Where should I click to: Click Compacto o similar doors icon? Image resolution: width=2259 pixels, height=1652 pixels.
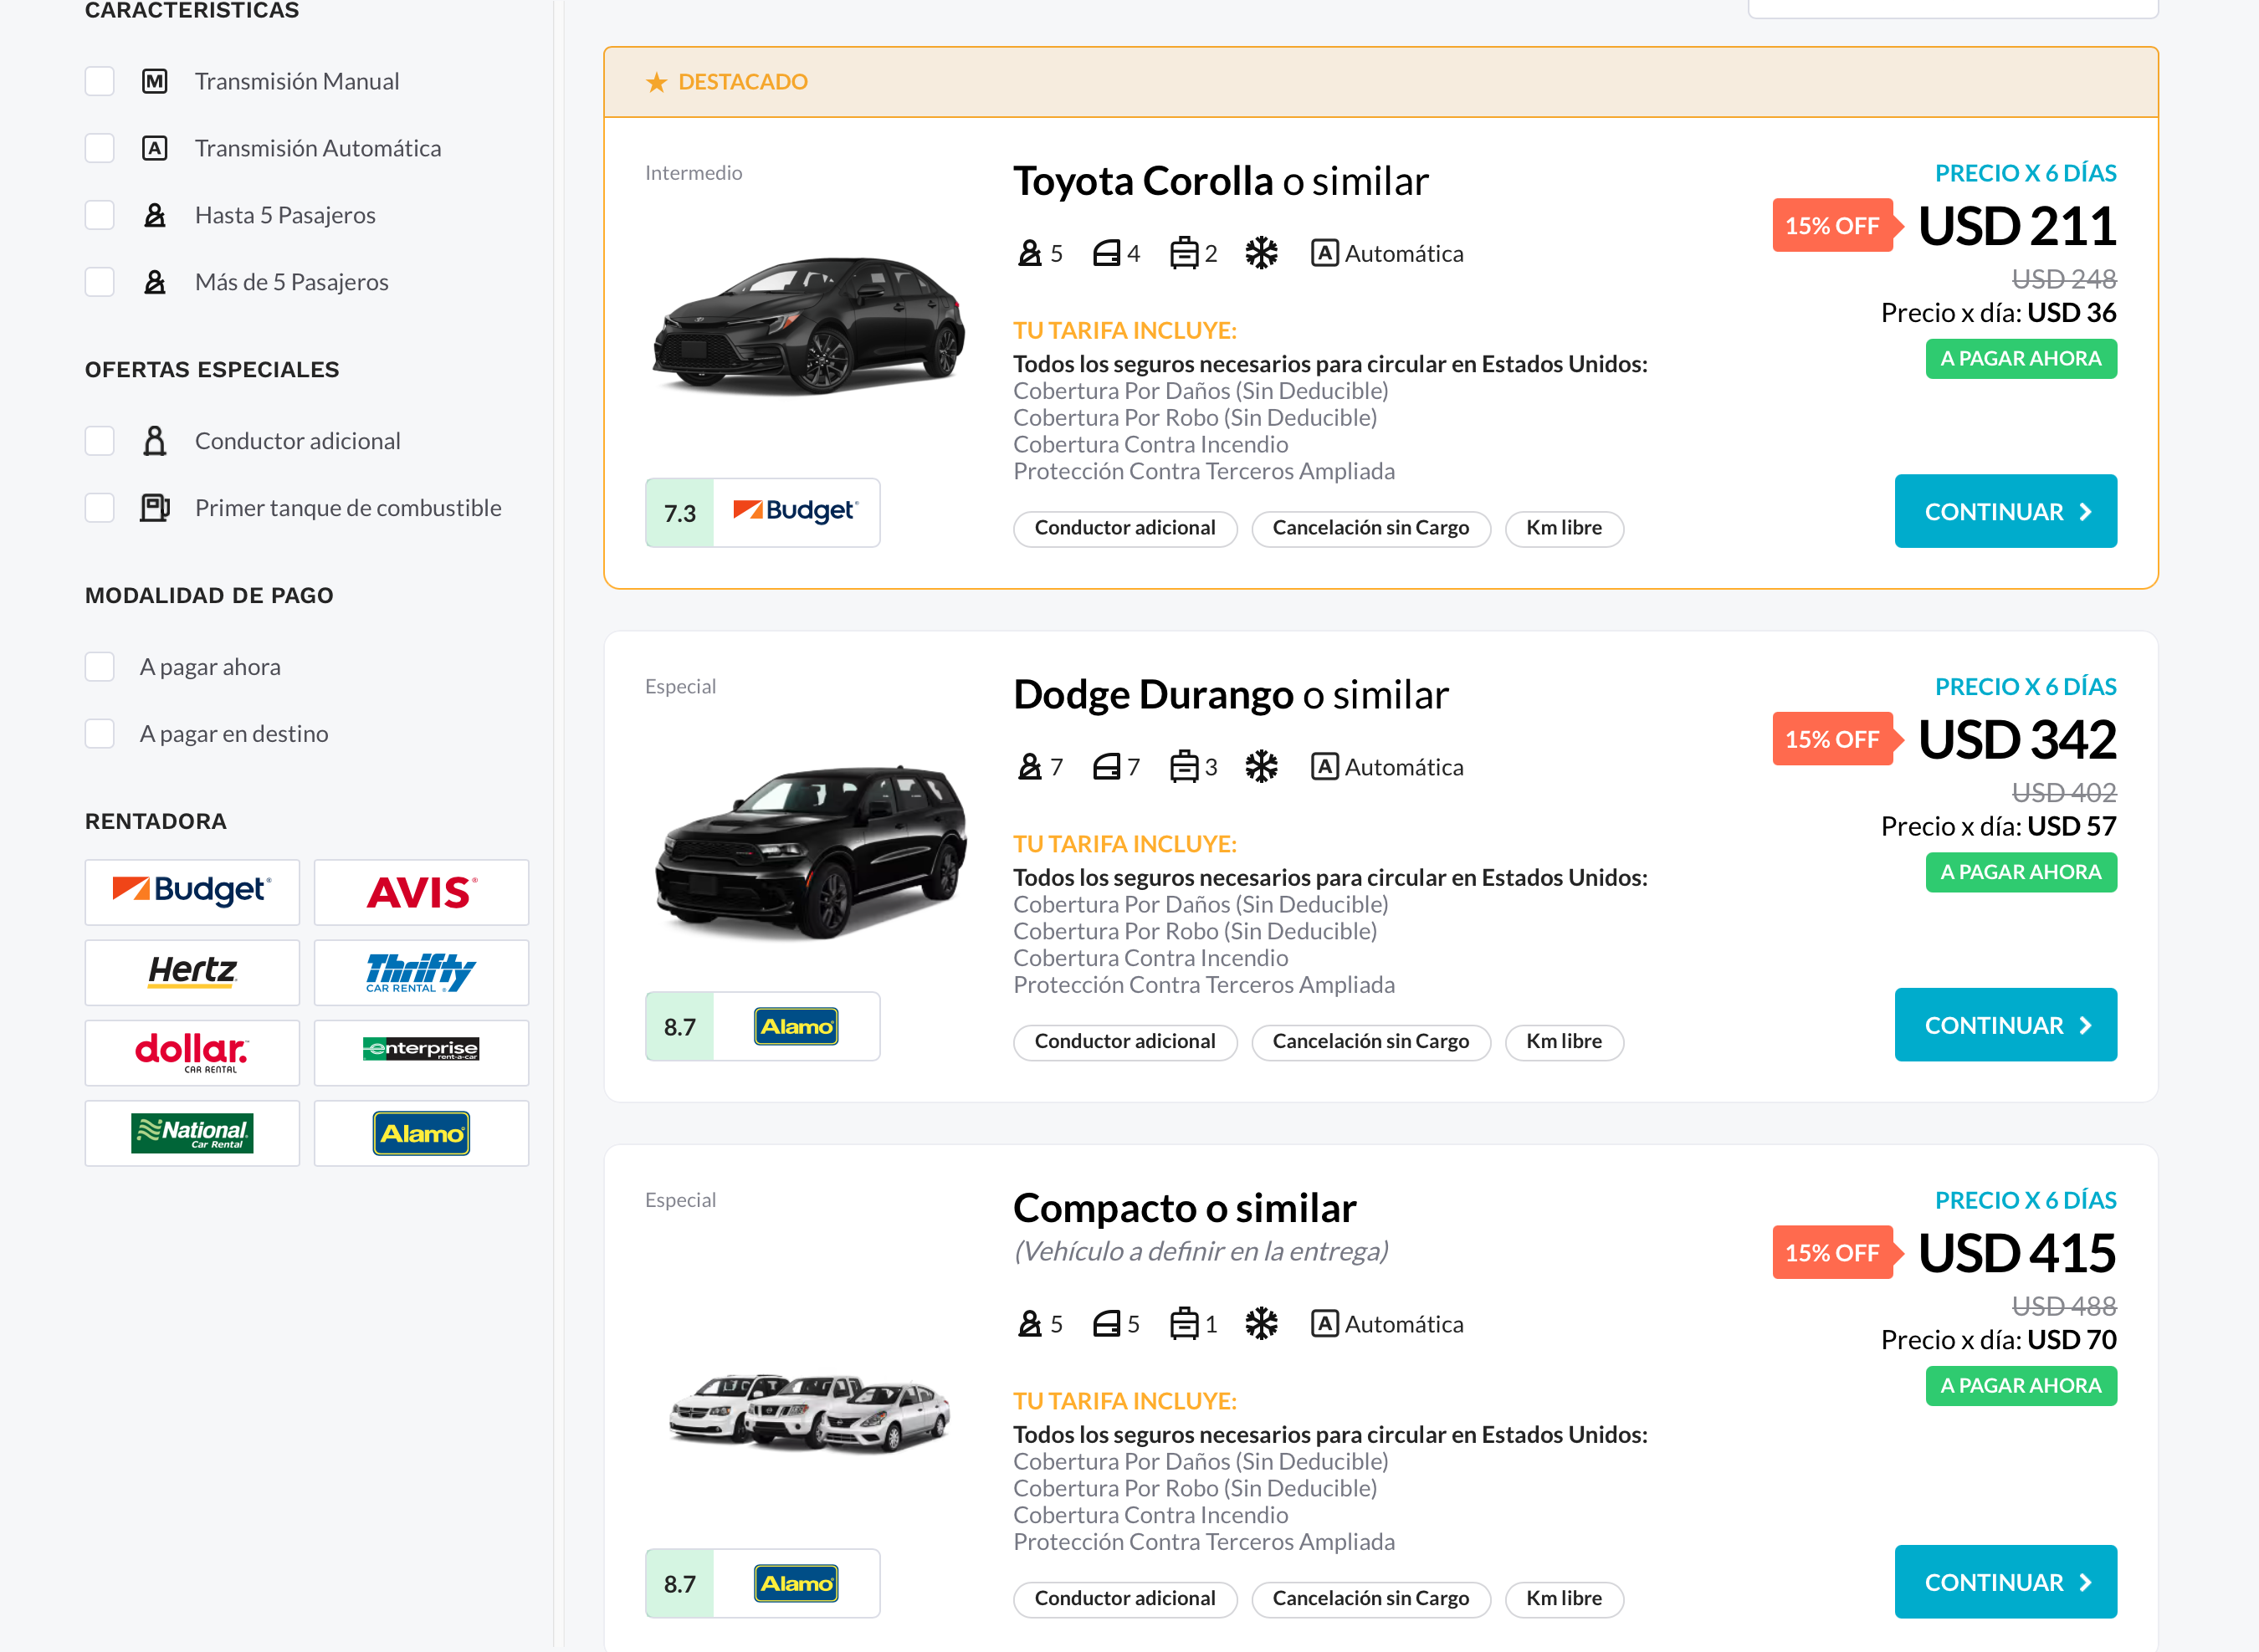pyautogui.click(x=1106, y=1324)
